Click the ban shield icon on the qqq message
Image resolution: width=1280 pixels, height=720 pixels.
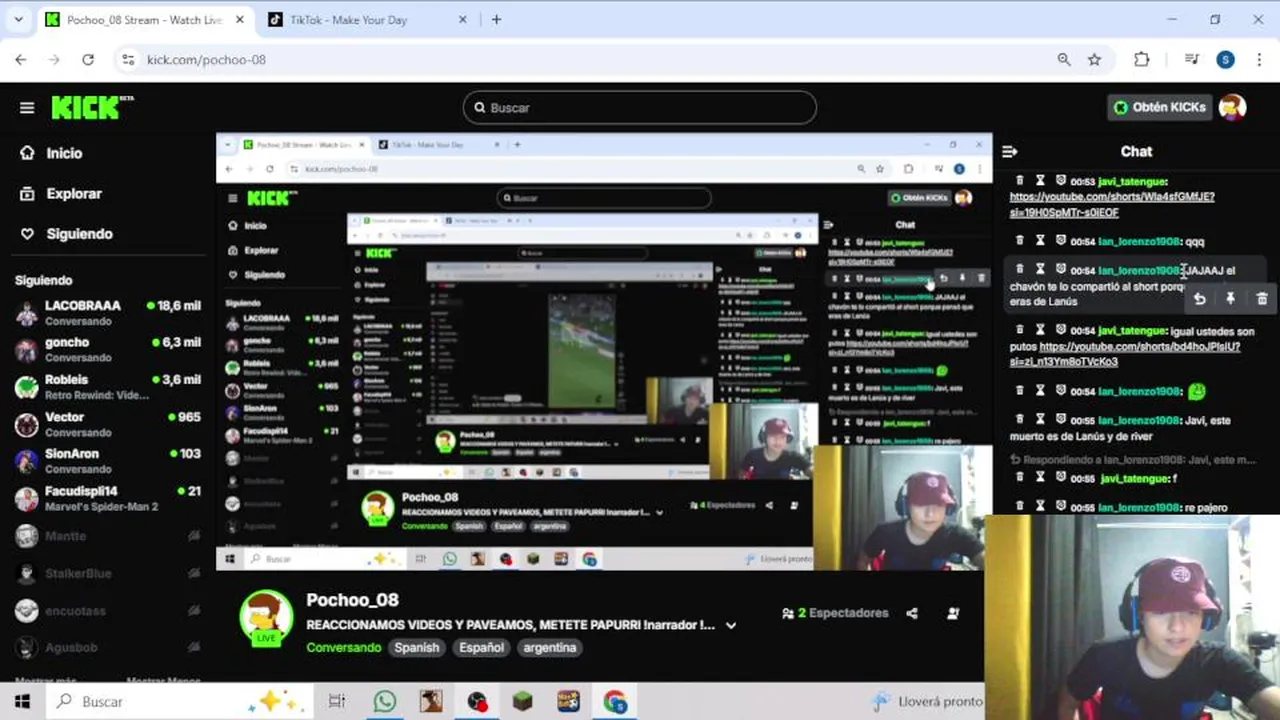(1060, 240)
